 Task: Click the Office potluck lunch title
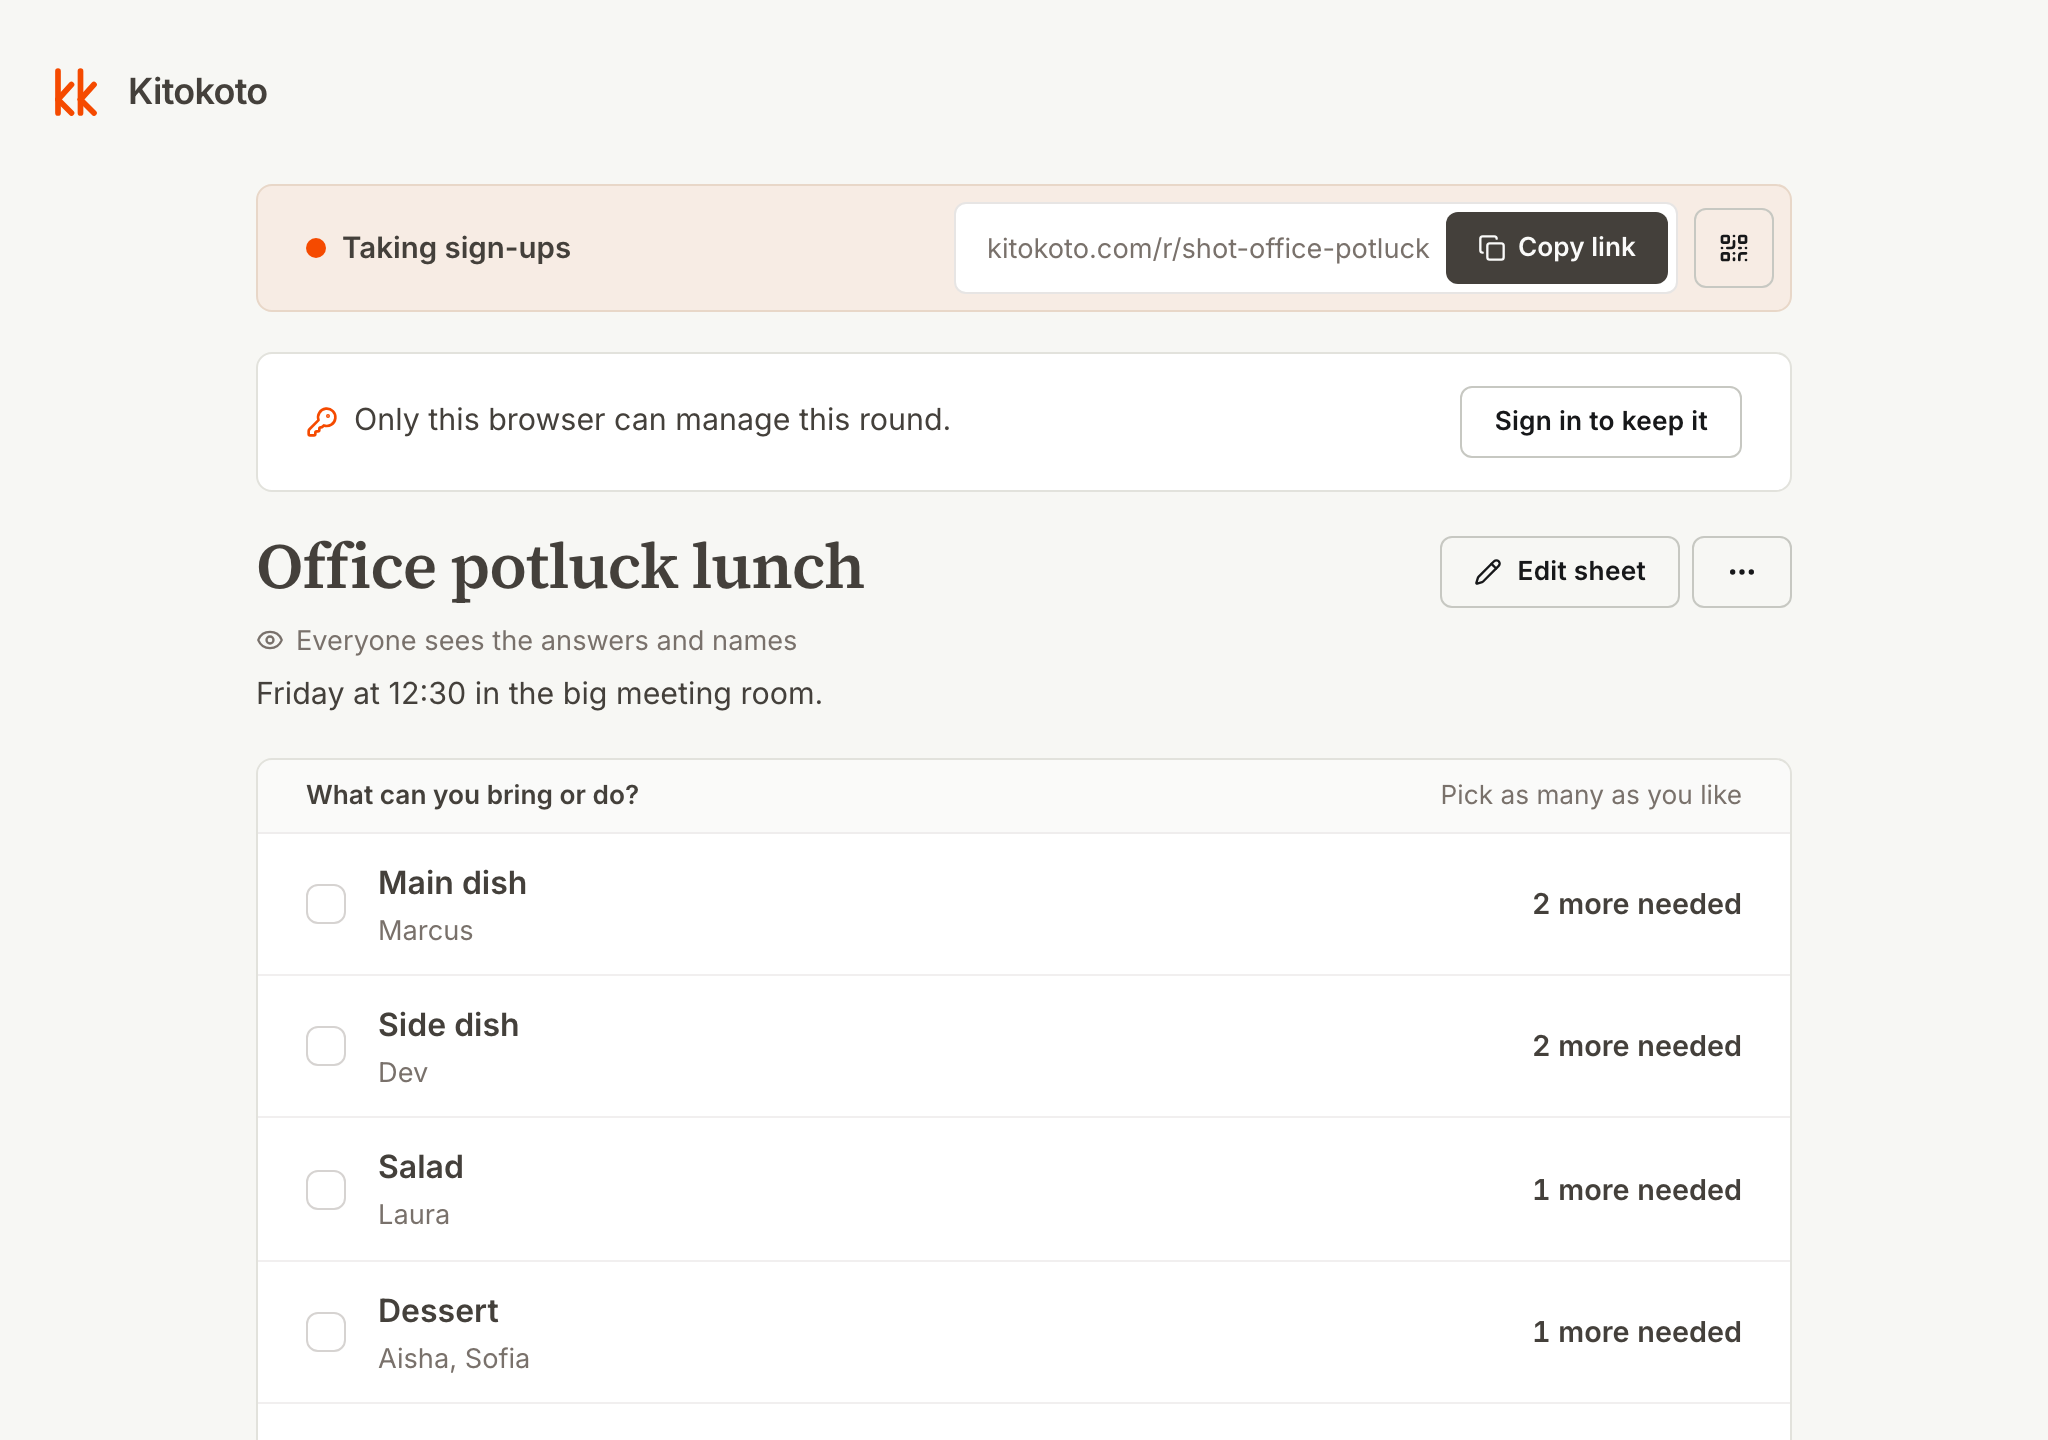pyautogui.click(x=560, y=567)
